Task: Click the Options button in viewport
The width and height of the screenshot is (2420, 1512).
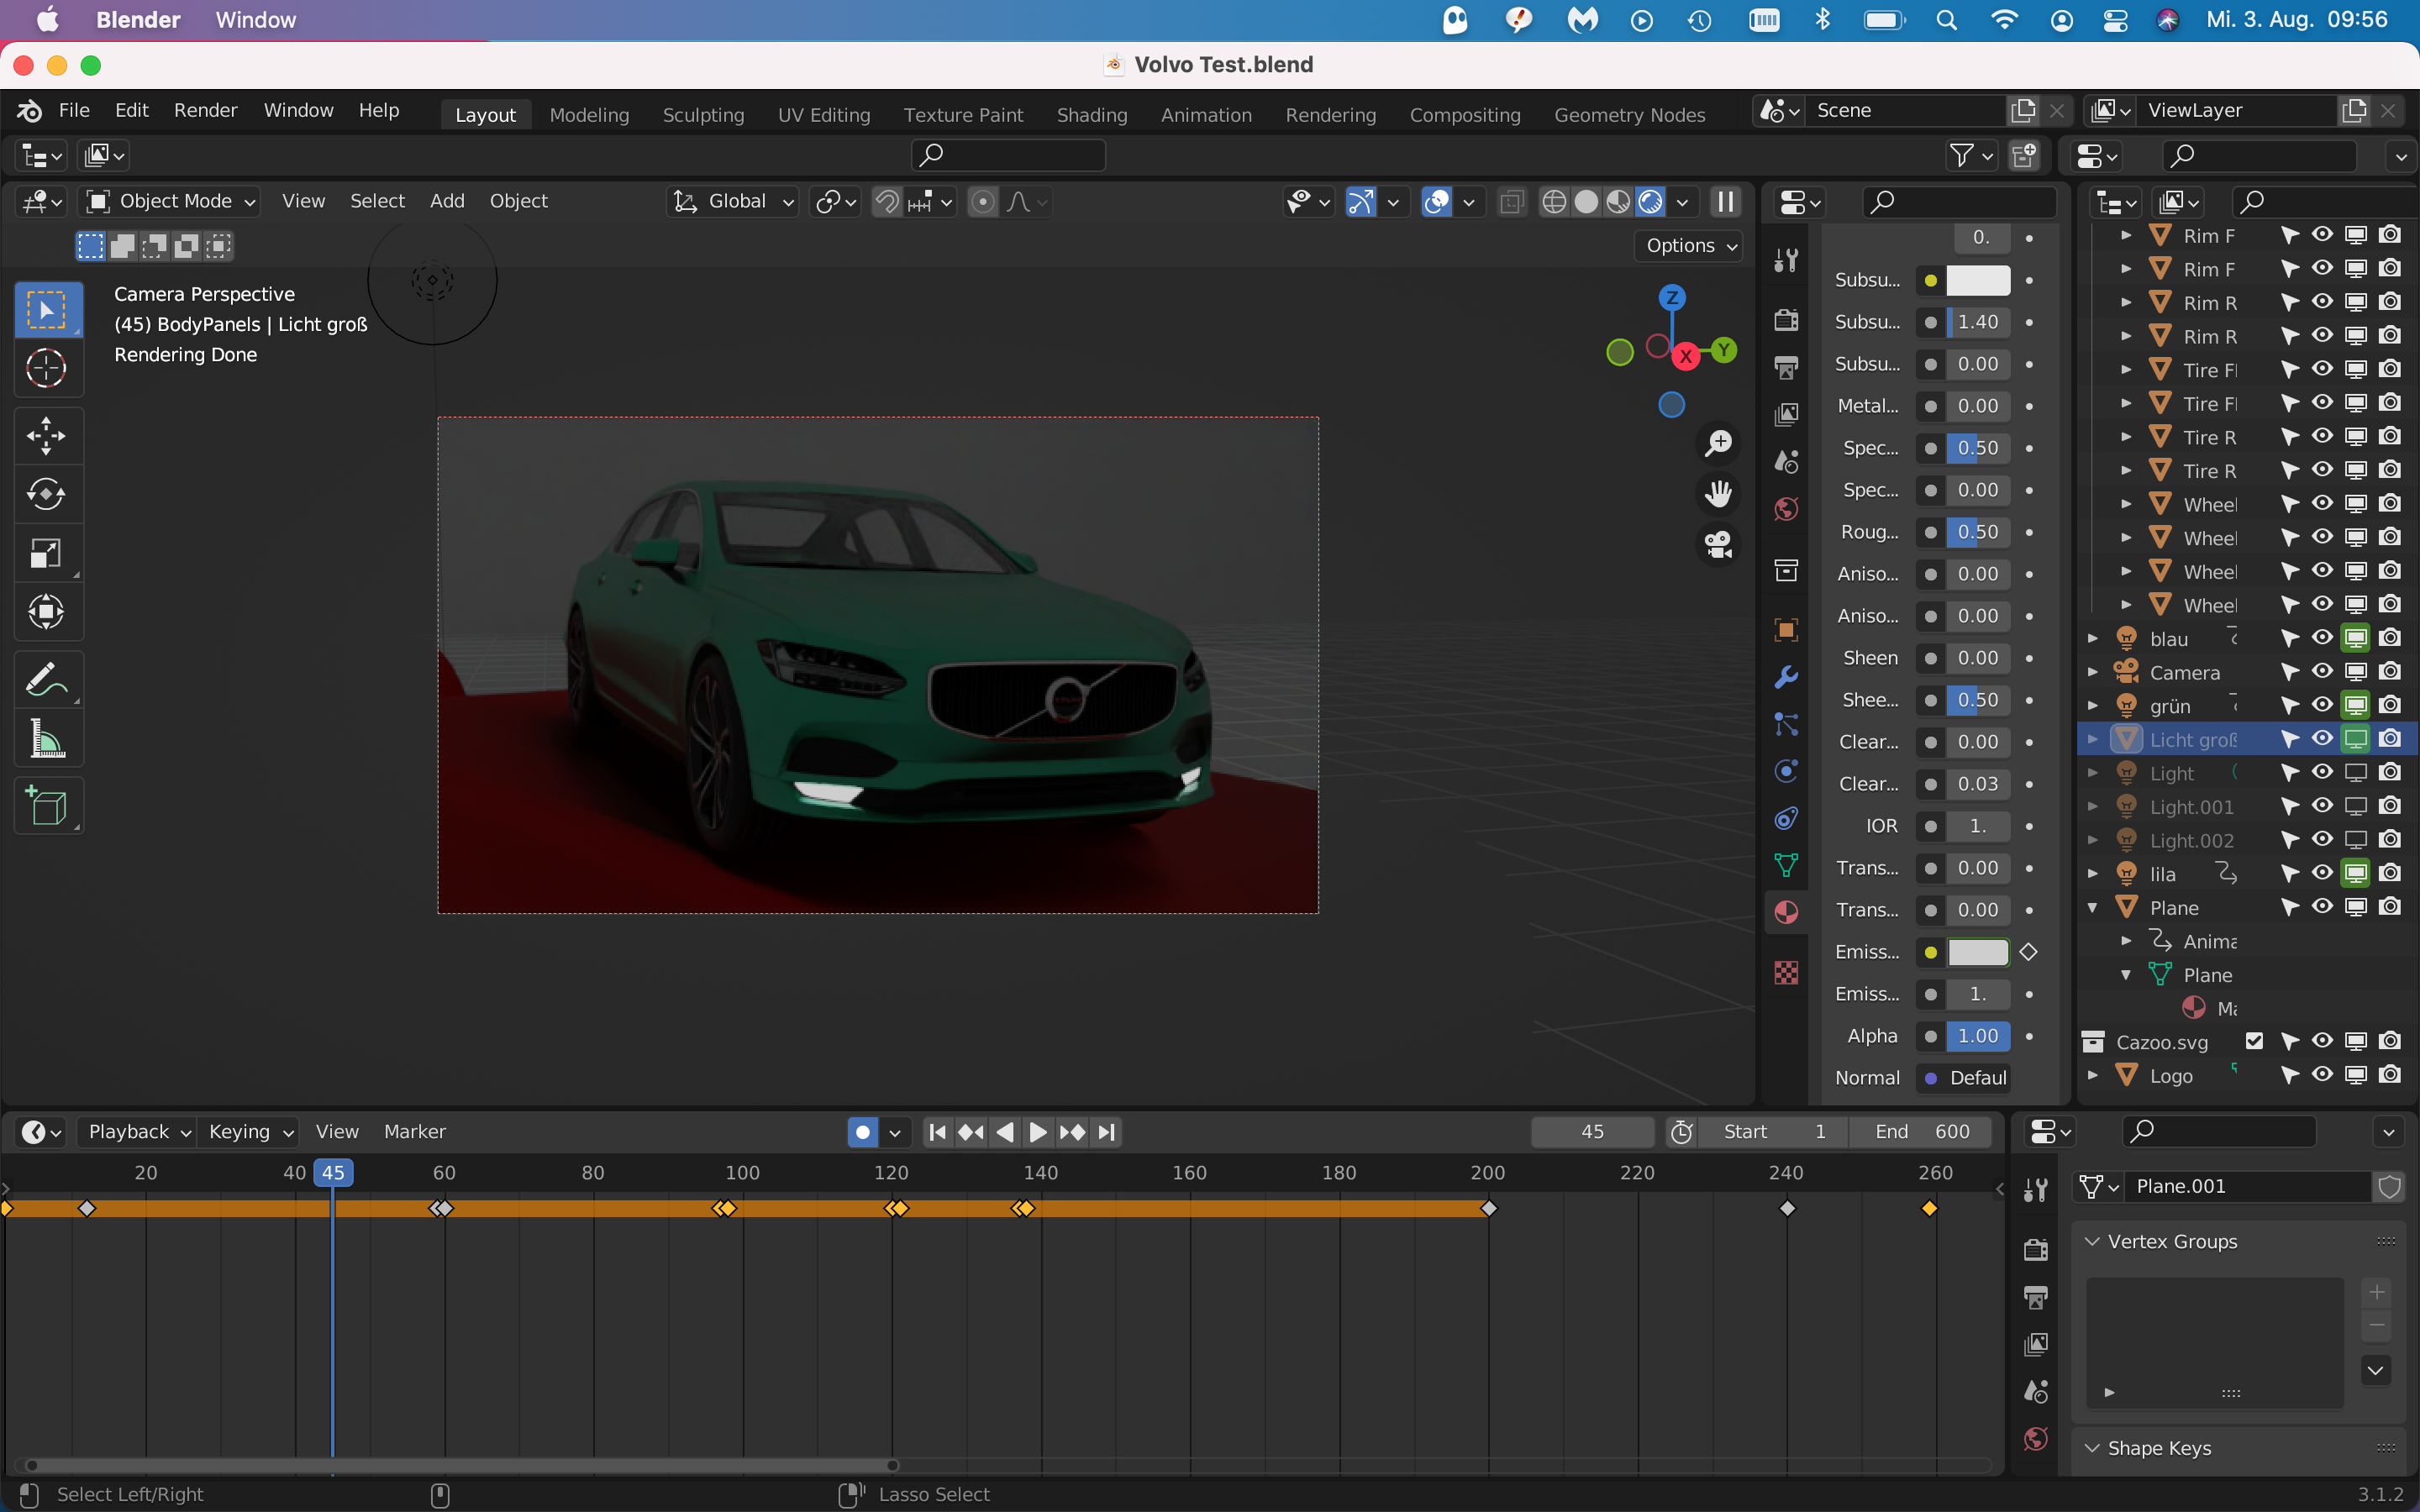Action: 1691,246
